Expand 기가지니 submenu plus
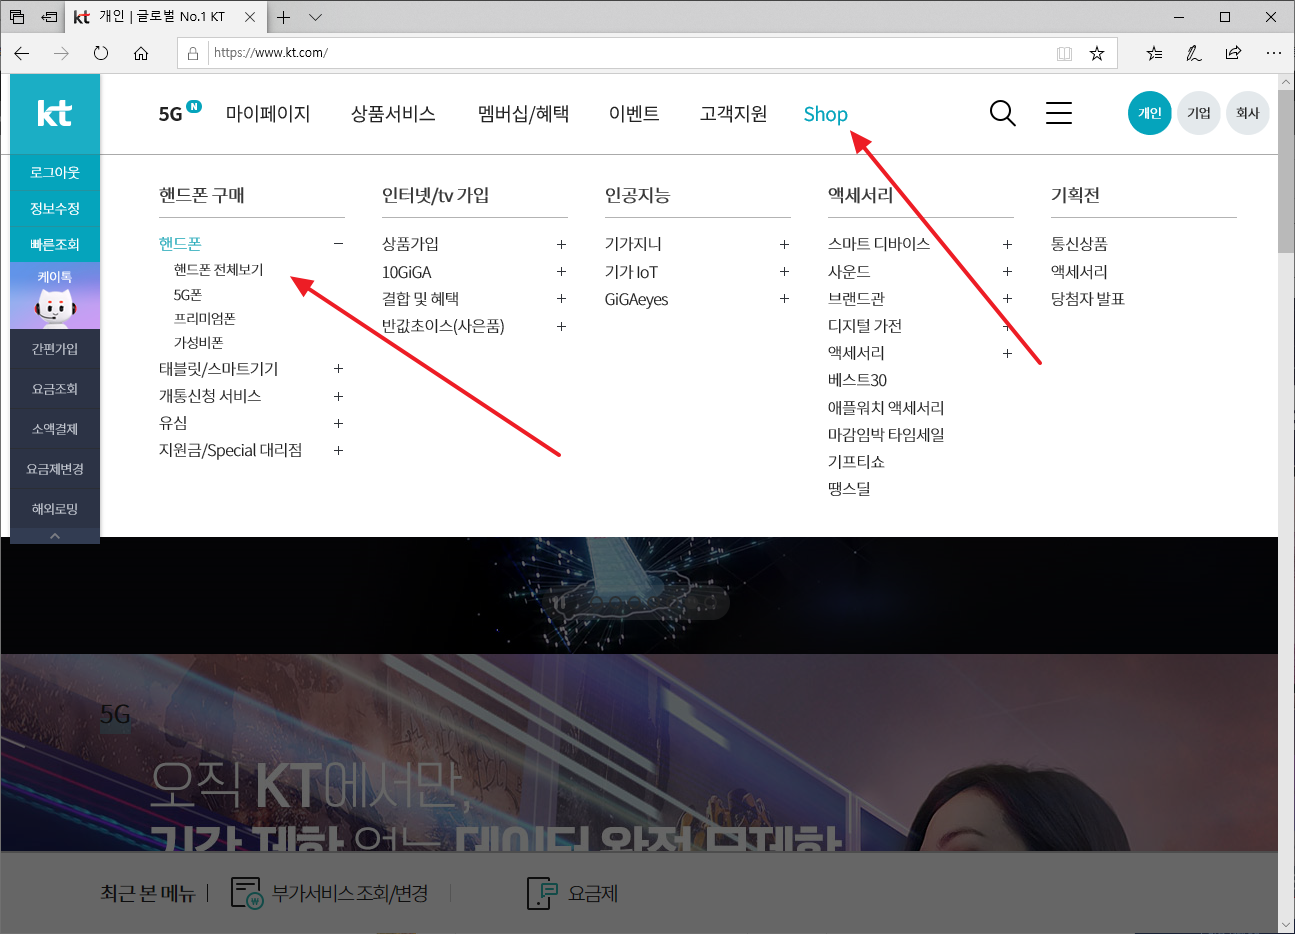Screen dimensions: 1295x934 (784, 244)
